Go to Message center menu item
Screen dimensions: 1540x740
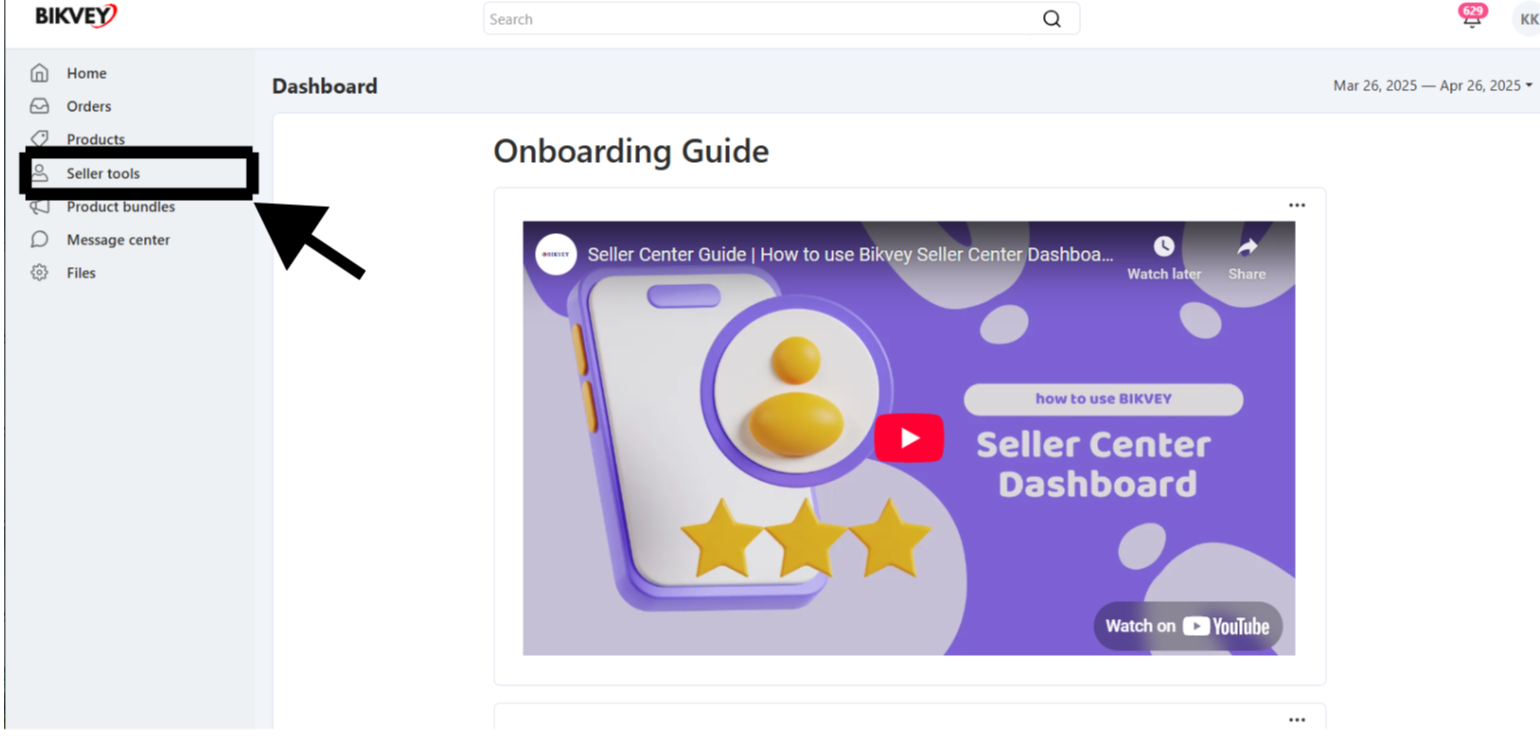coord(118,240)
